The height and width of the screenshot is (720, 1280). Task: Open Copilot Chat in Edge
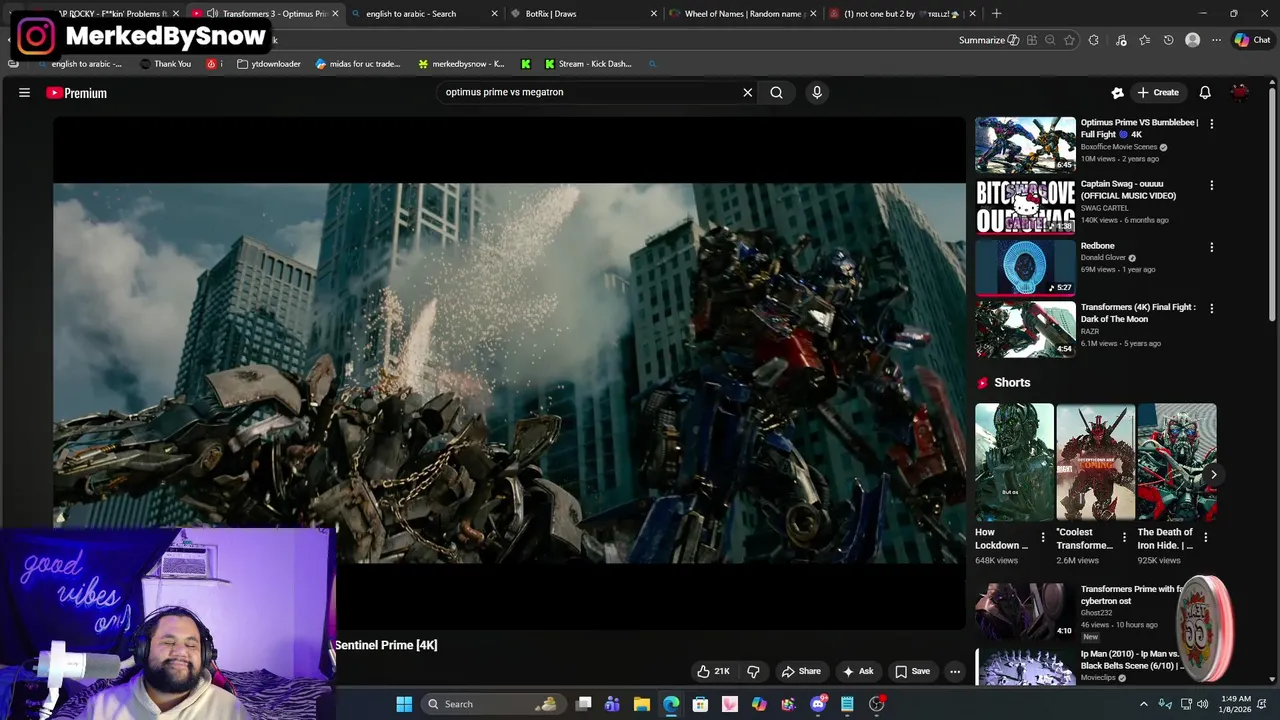(1251, 40)
